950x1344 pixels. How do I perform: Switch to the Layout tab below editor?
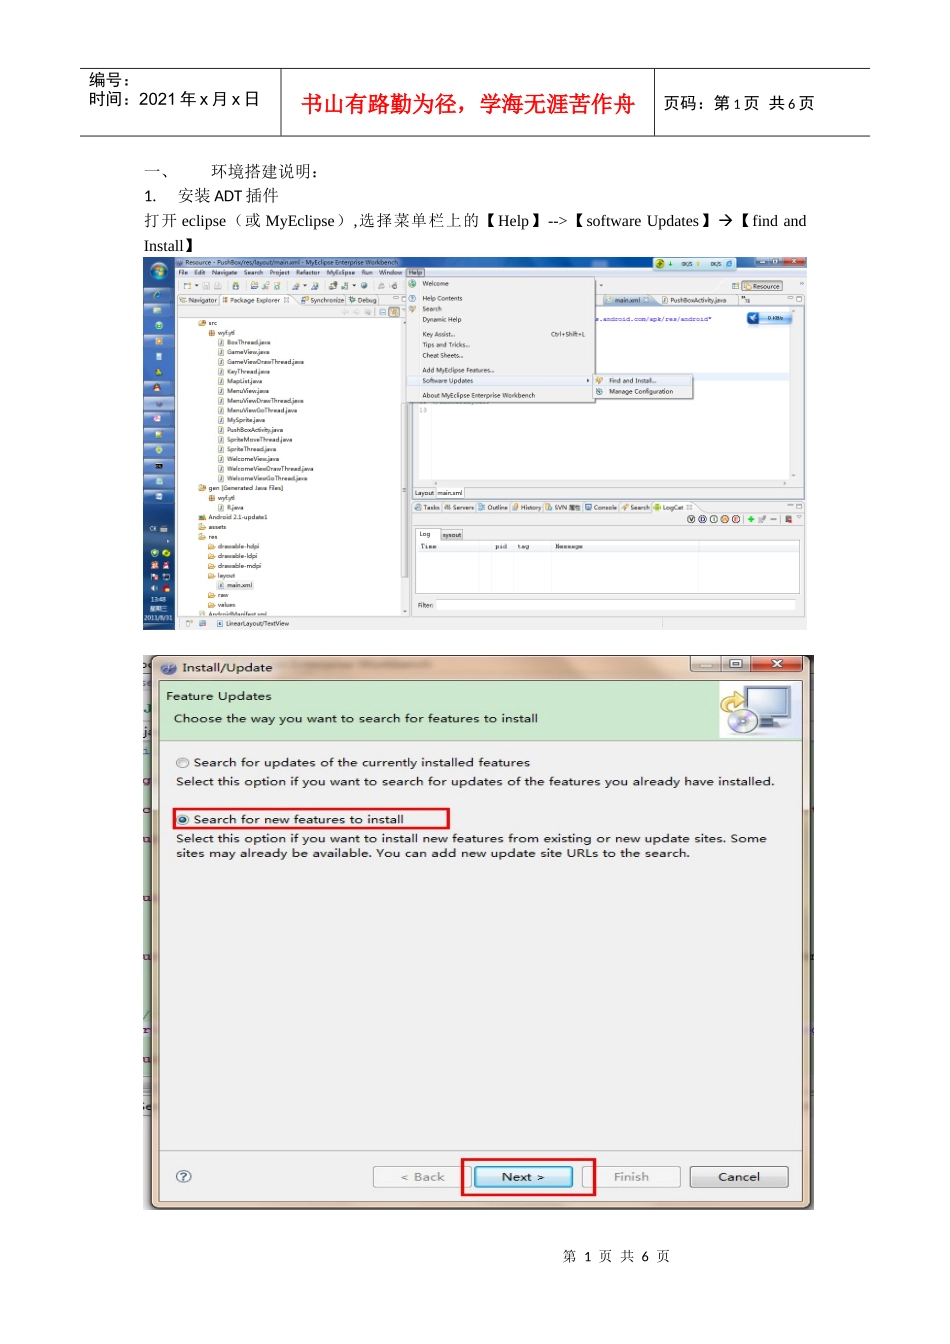[424, 493]
